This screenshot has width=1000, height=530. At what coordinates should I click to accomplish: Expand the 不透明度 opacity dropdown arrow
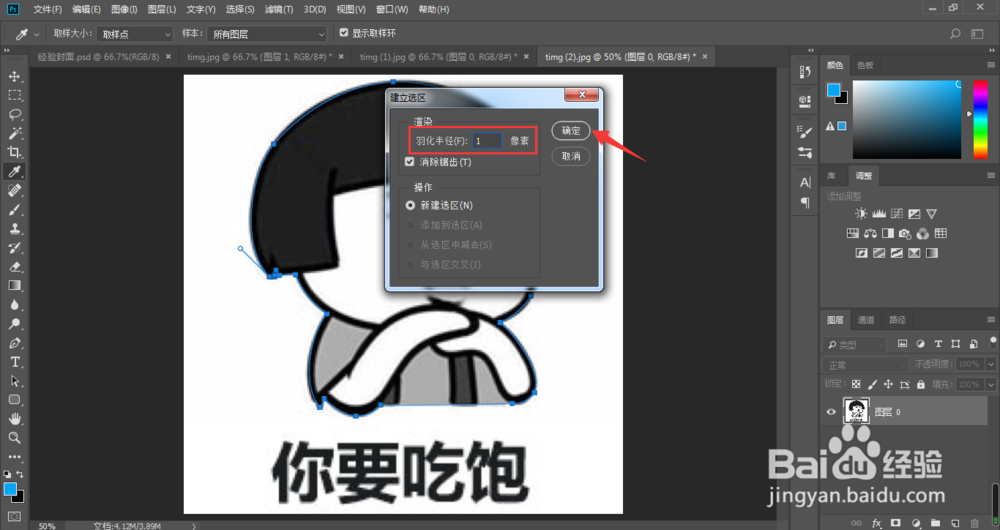coord(991,364)
